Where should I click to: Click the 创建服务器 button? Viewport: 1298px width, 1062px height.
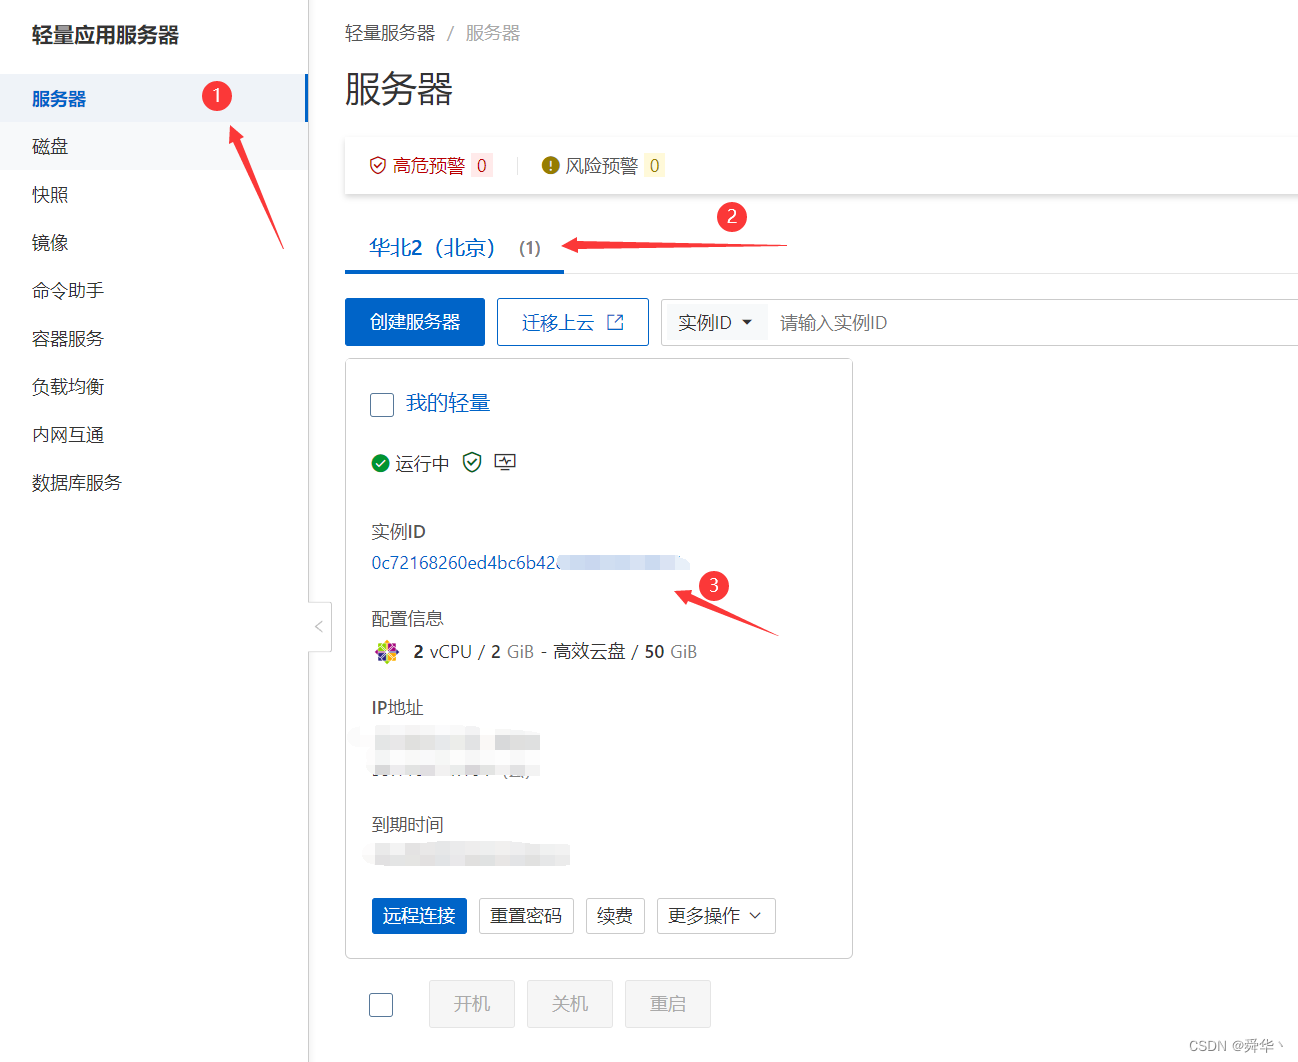pyautogui.click(x=414, y=321)
